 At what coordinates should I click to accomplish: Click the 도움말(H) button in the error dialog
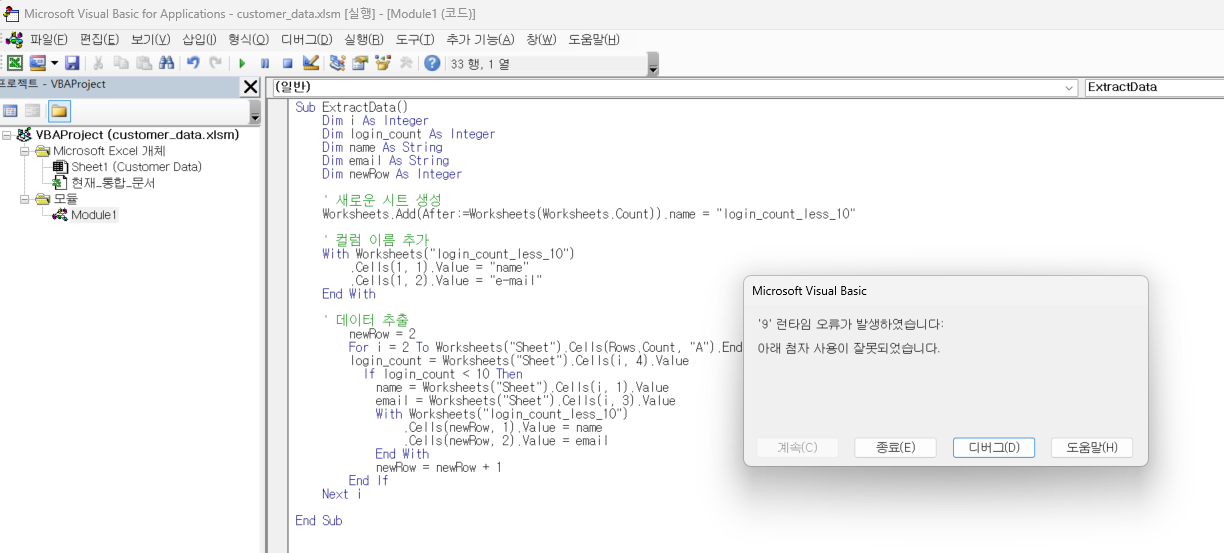click(x=1092, y=447)
